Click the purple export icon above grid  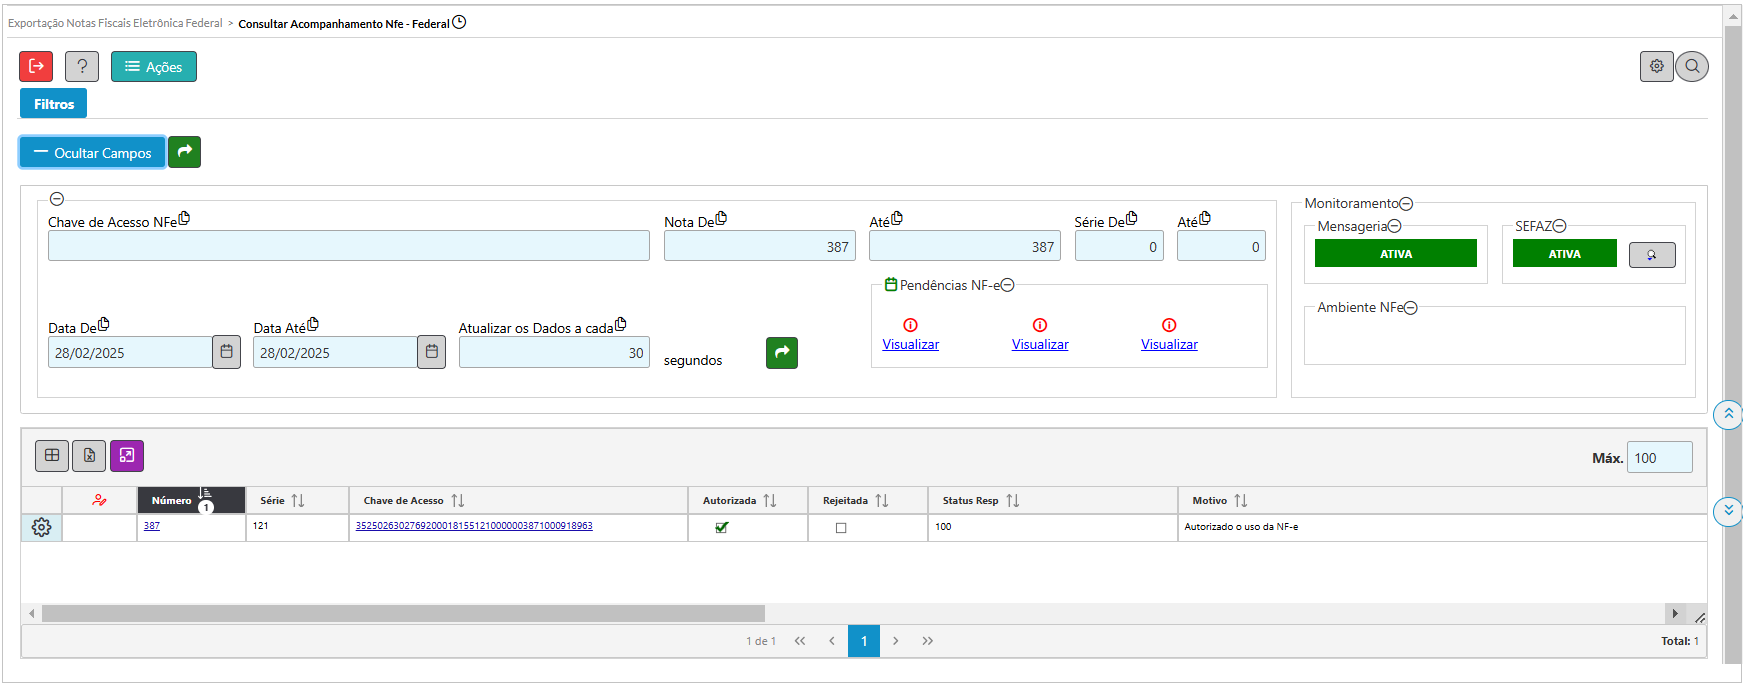(x=127, y=456)
